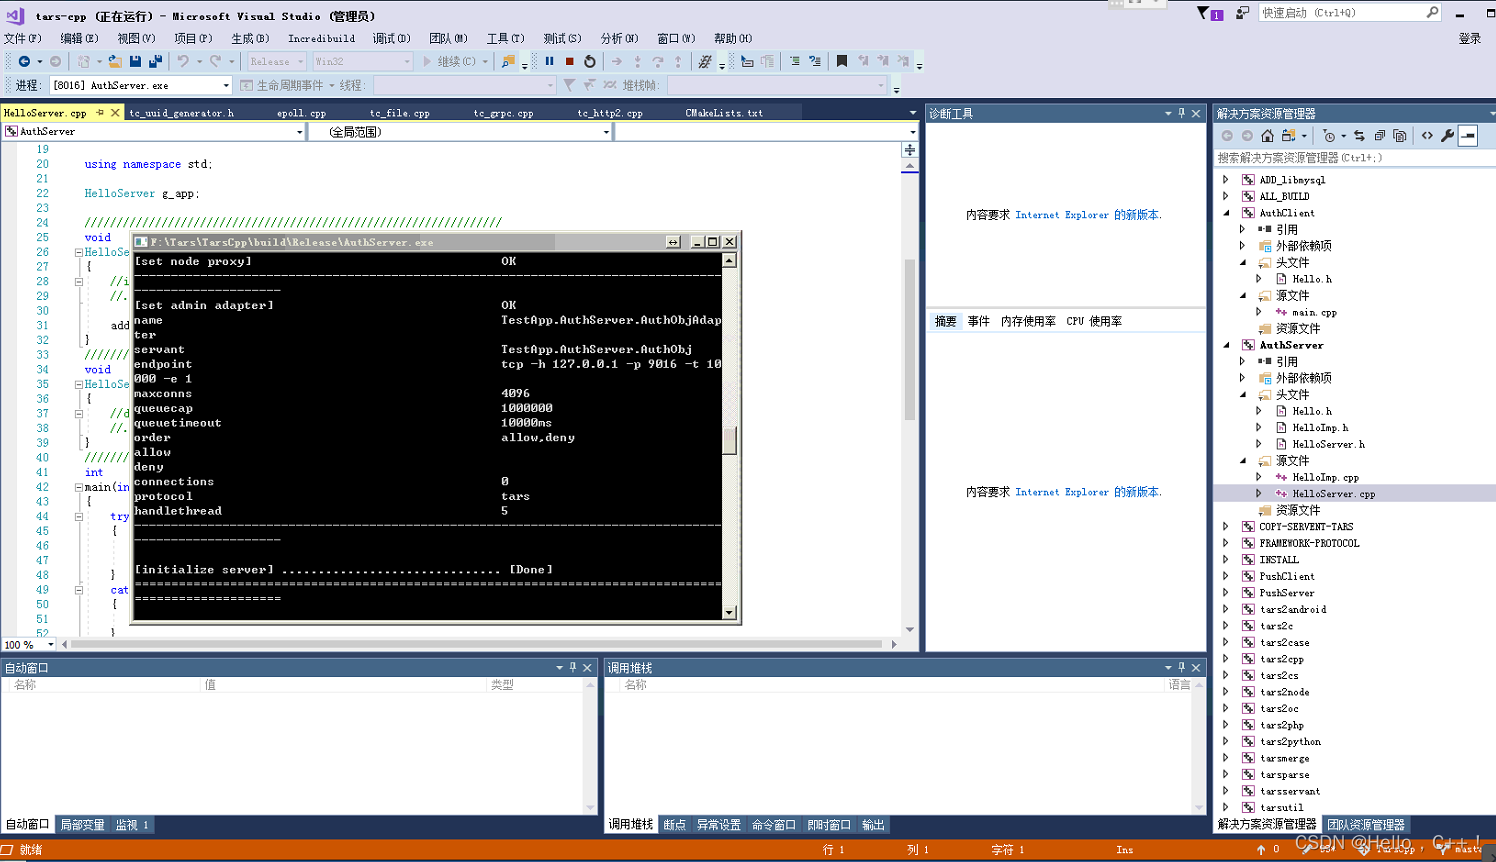
Task: Pause debugging with Break All
Action: [x=549, y=61]
